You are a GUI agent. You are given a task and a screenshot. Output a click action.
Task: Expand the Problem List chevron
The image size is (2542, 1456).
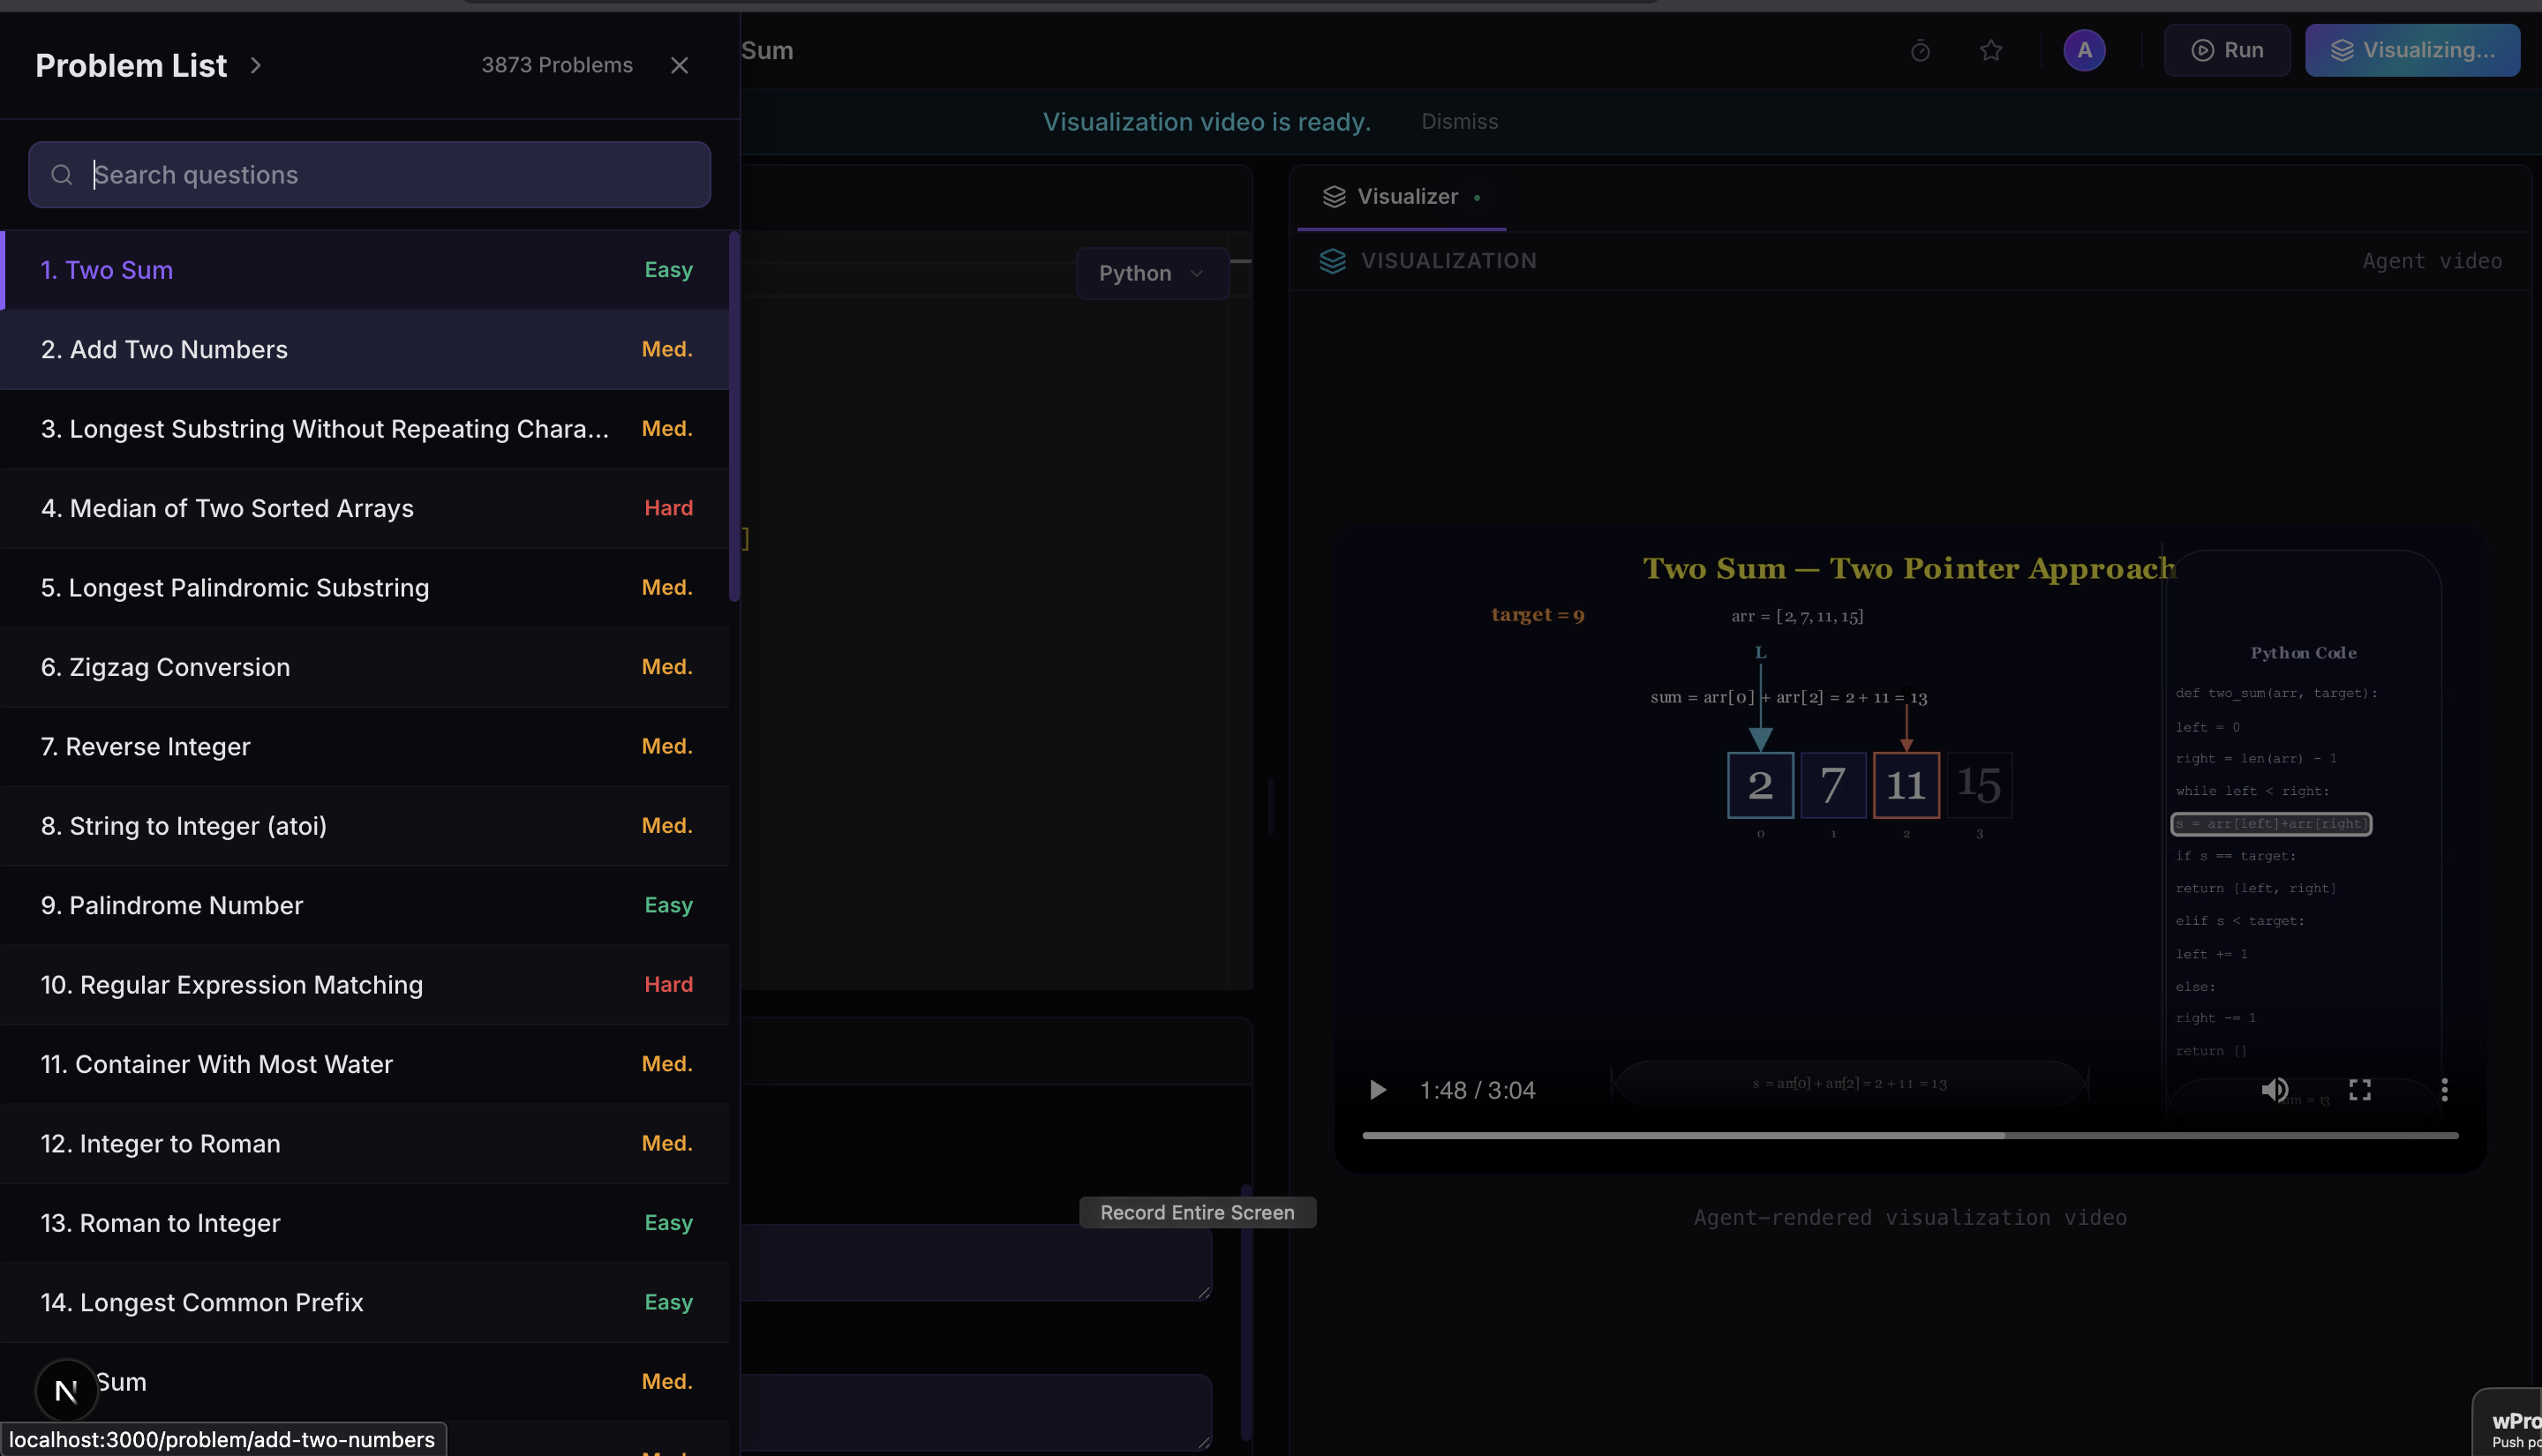click(256, 65)
